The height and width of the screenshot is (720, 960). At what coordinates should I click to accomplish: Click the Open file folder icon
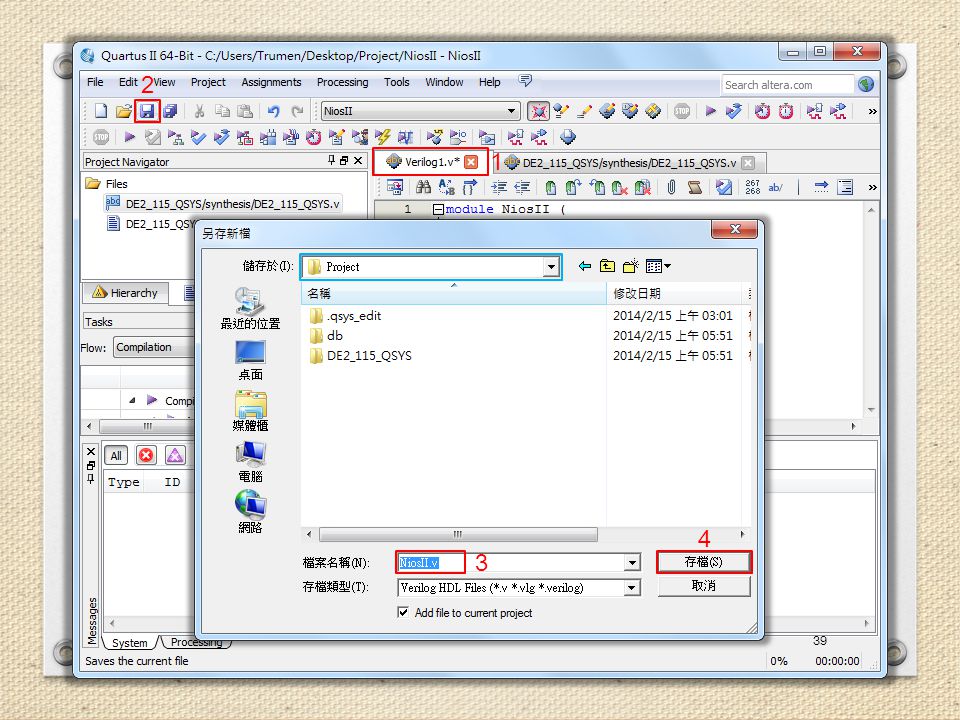124,111
